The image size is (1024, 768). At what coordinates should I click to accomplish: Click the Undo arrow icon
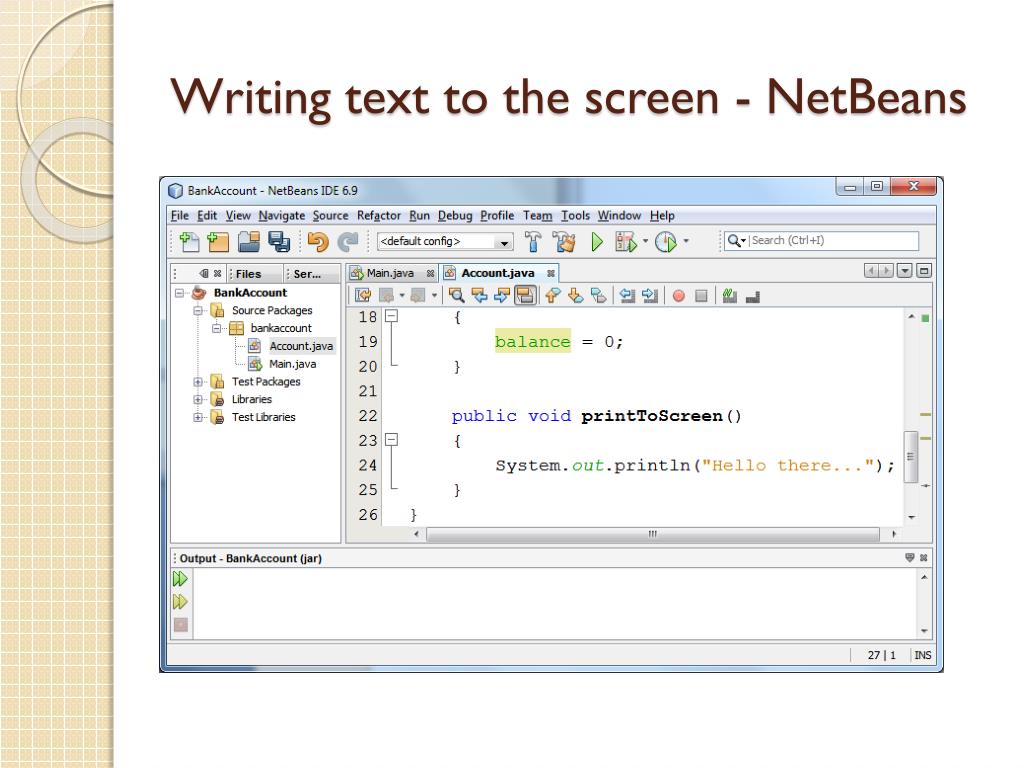[318, 242]
